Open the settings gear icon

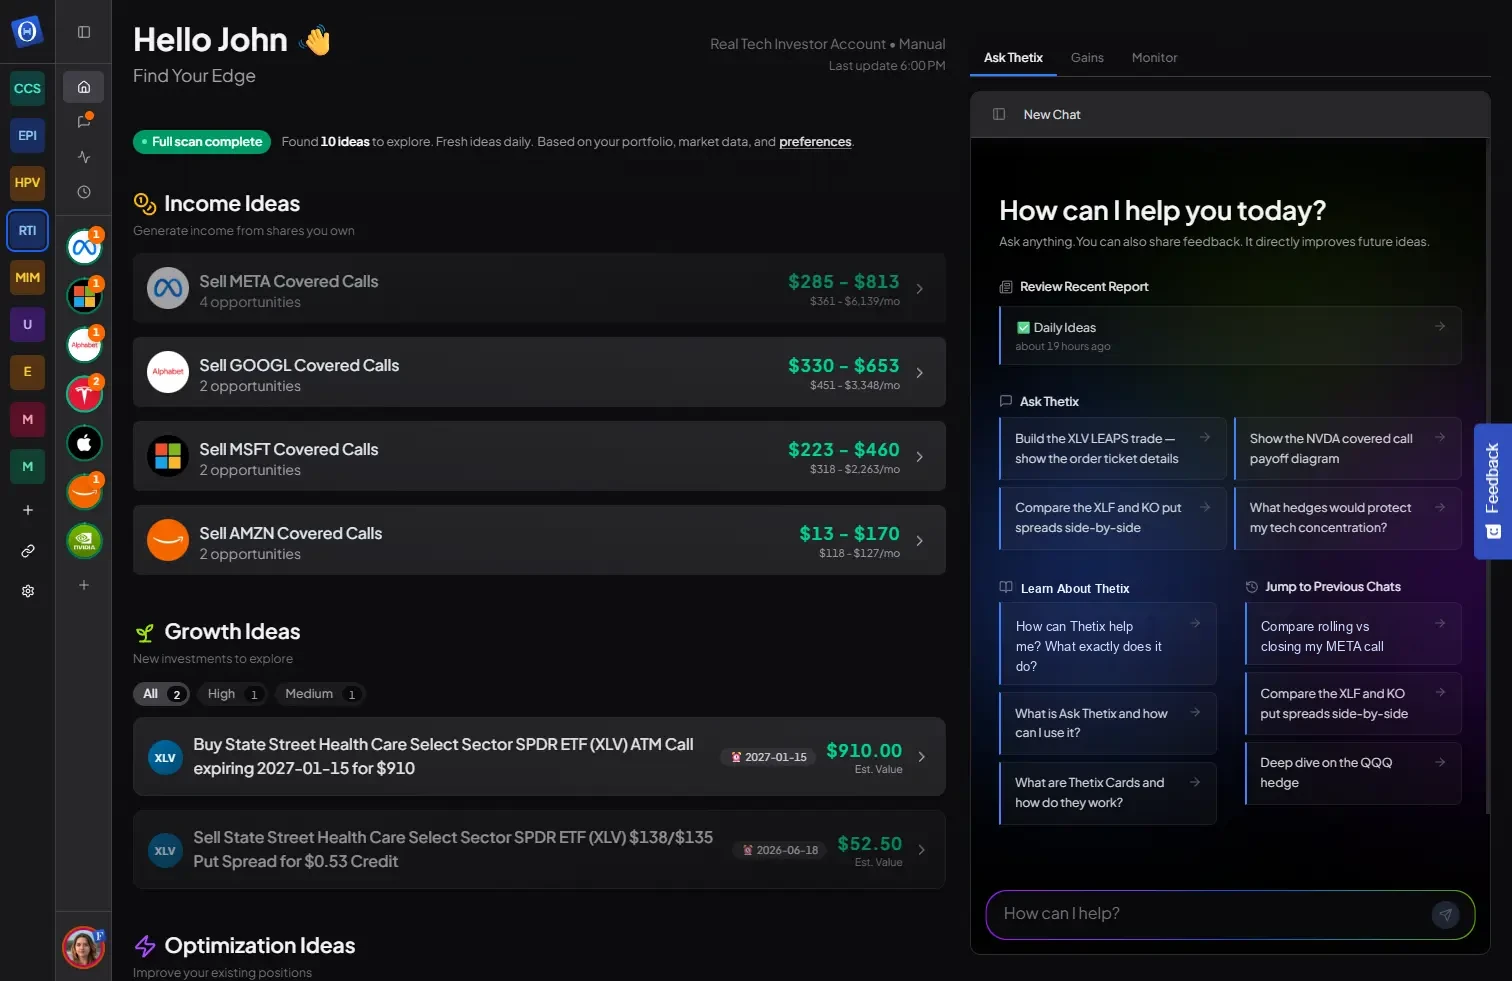pyautogui.click(x=28, y=591)
